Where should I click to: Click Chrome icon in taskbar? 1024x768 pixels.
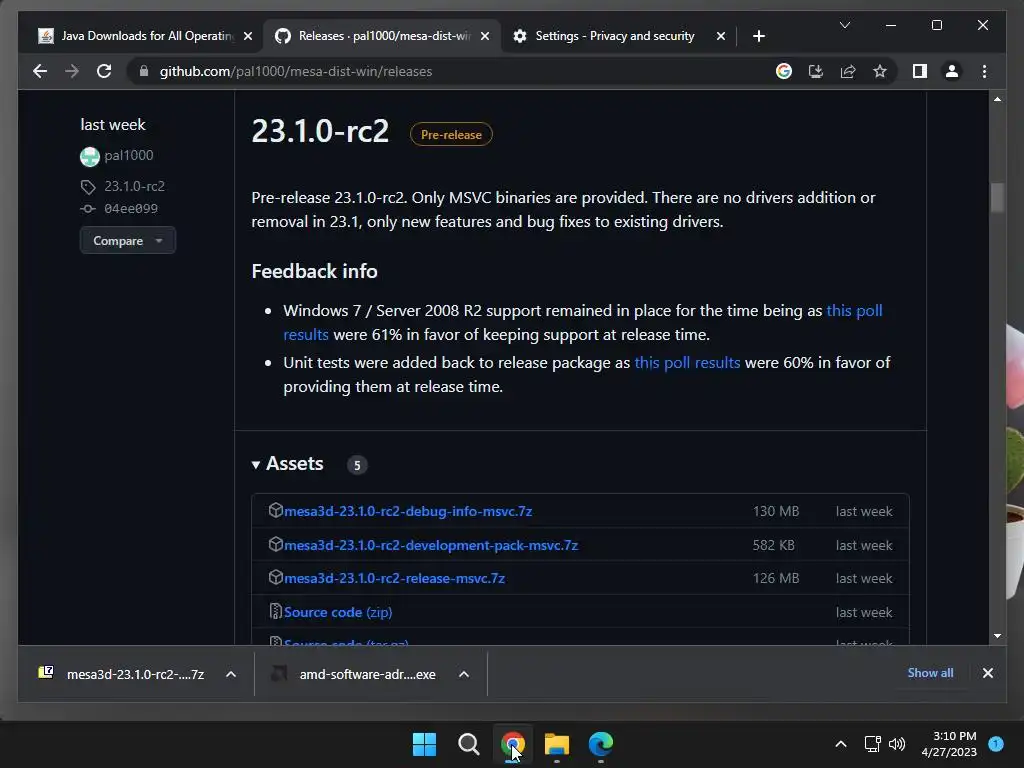tap(513, 744)
